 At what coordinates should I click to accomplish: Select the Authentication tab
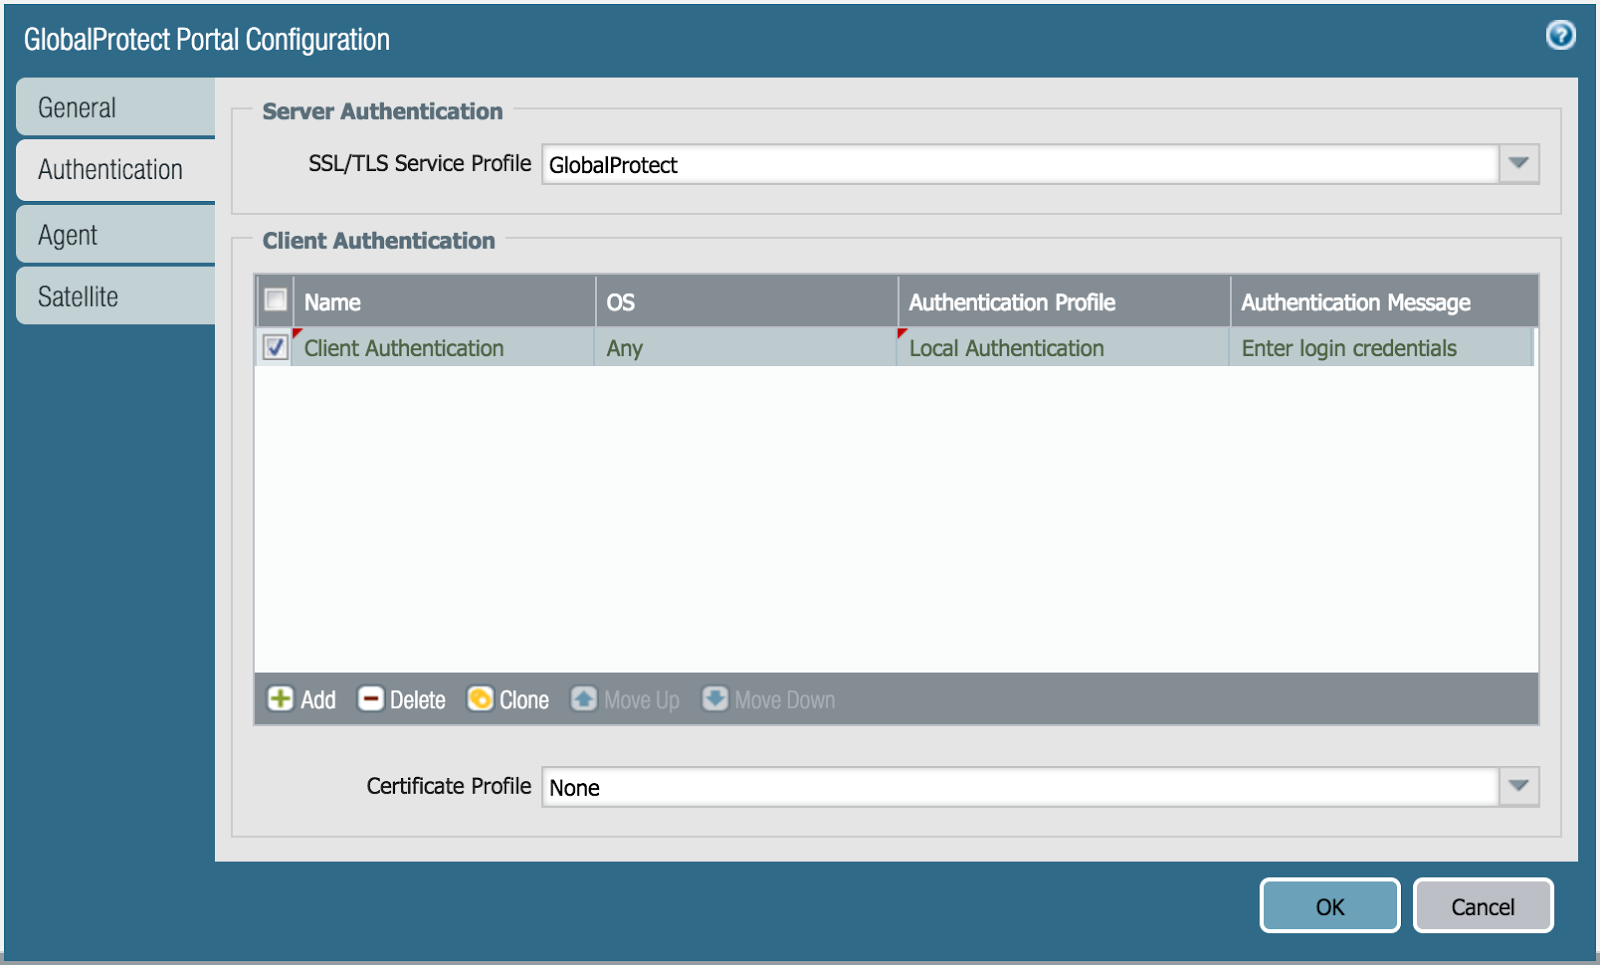click(x=116, y=169)
